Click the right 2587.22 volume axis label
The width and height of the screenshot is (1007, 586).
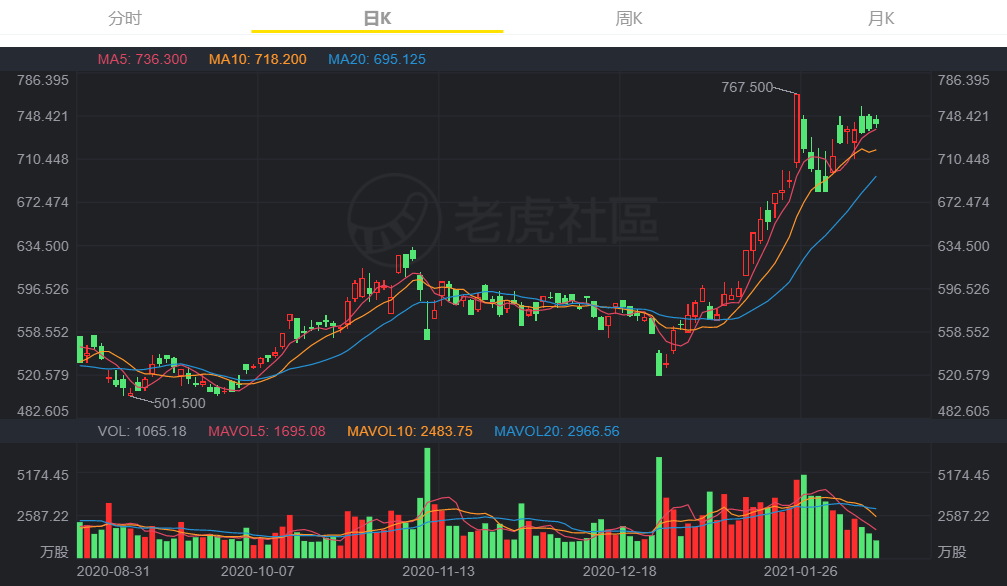pyautogui.click(x=963, y=516)
